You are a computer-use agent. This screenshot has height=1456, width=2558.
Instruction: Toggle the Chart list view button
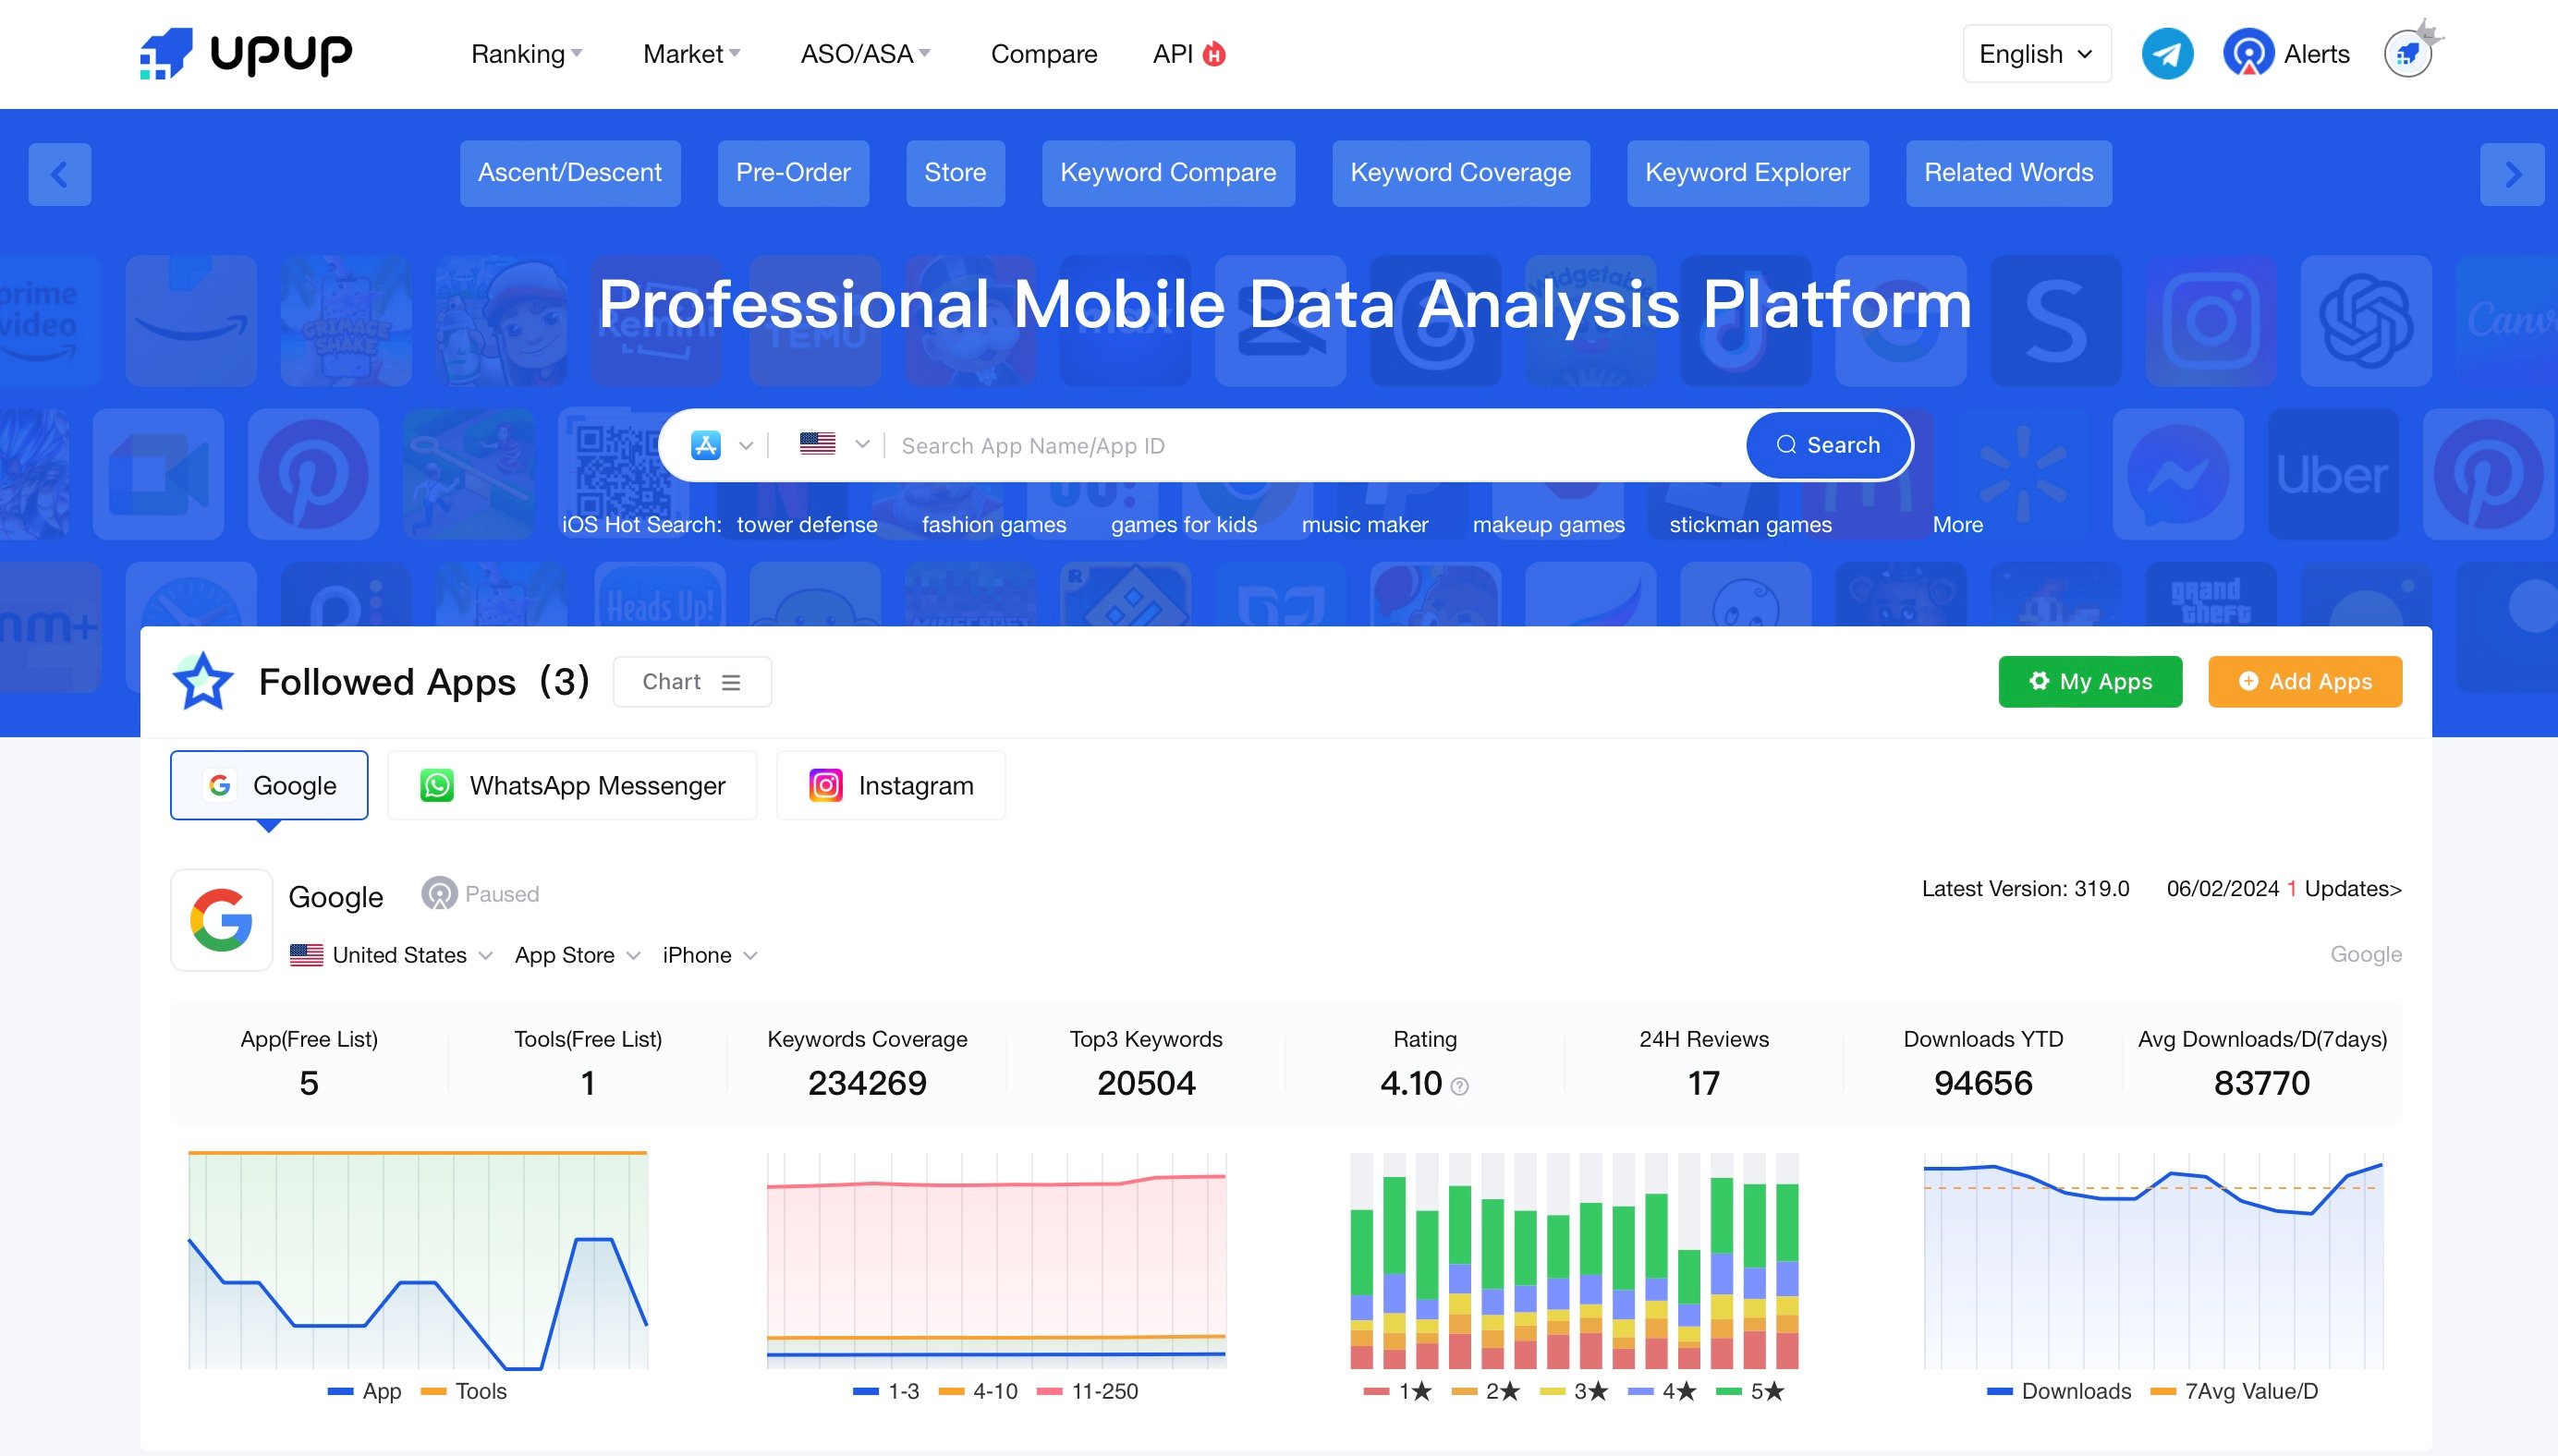691,682
